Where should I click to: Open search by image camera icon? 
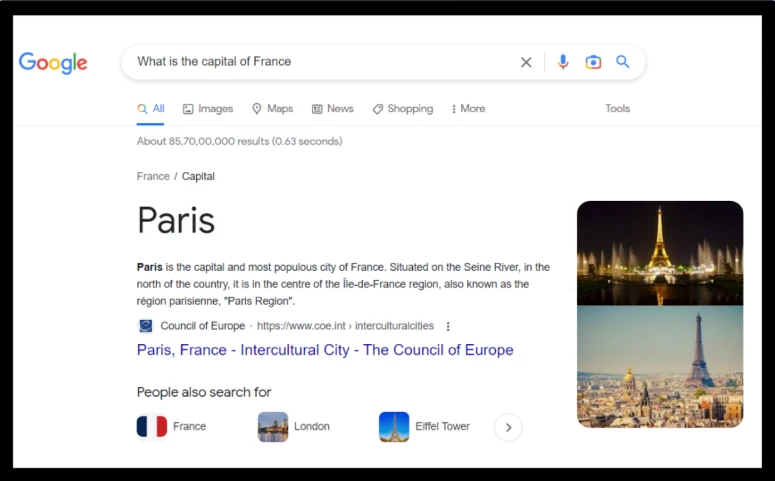coord(593,62)
